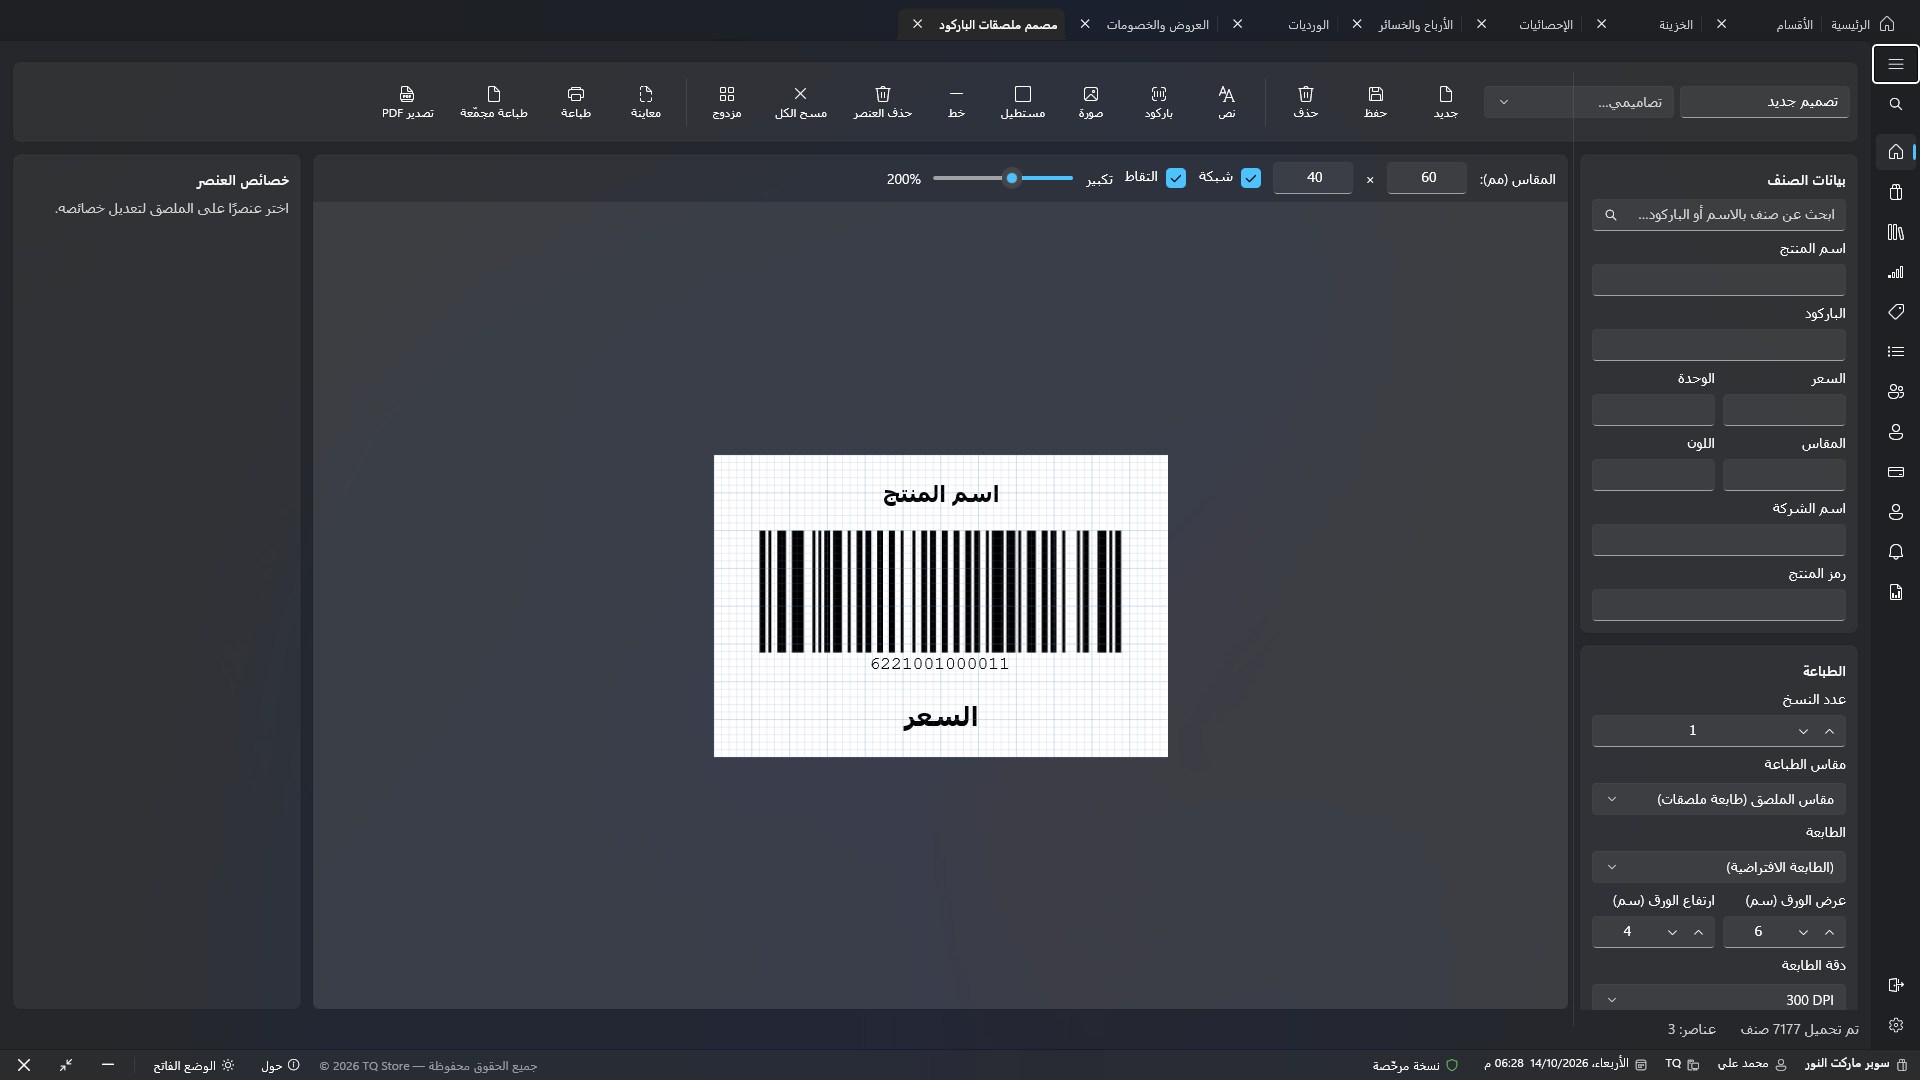Increase عدد النسخ copies count
1920x1080 pixels.
pyautogui.click(x=1829, y=731)
